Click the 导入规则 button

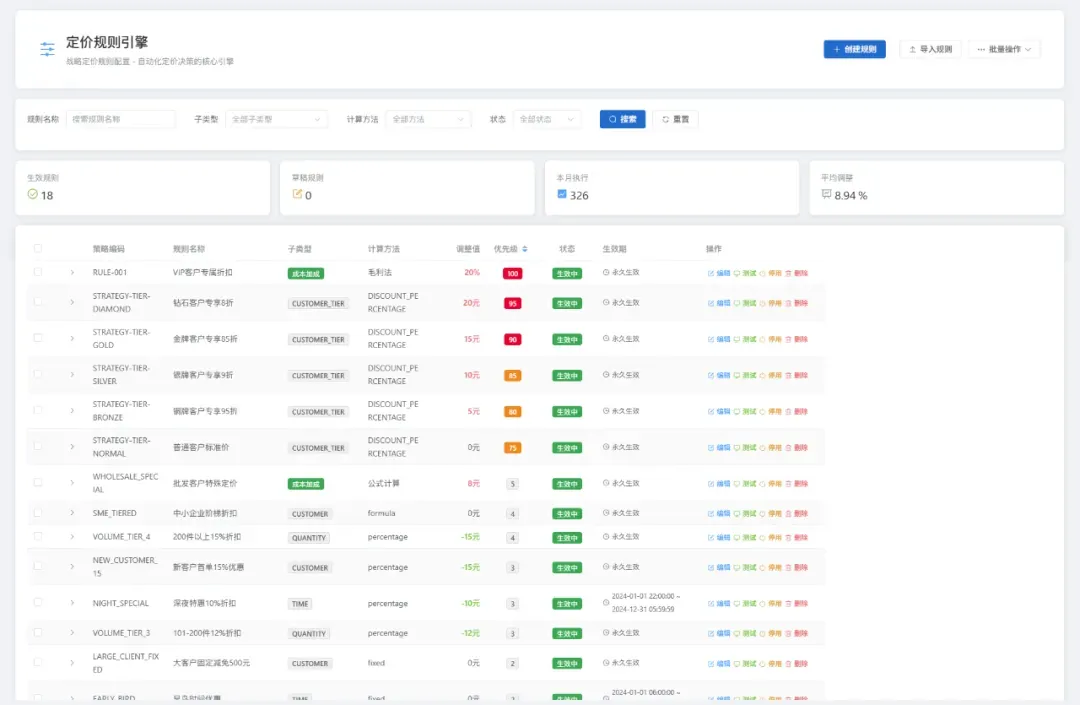tap(930, 49)
